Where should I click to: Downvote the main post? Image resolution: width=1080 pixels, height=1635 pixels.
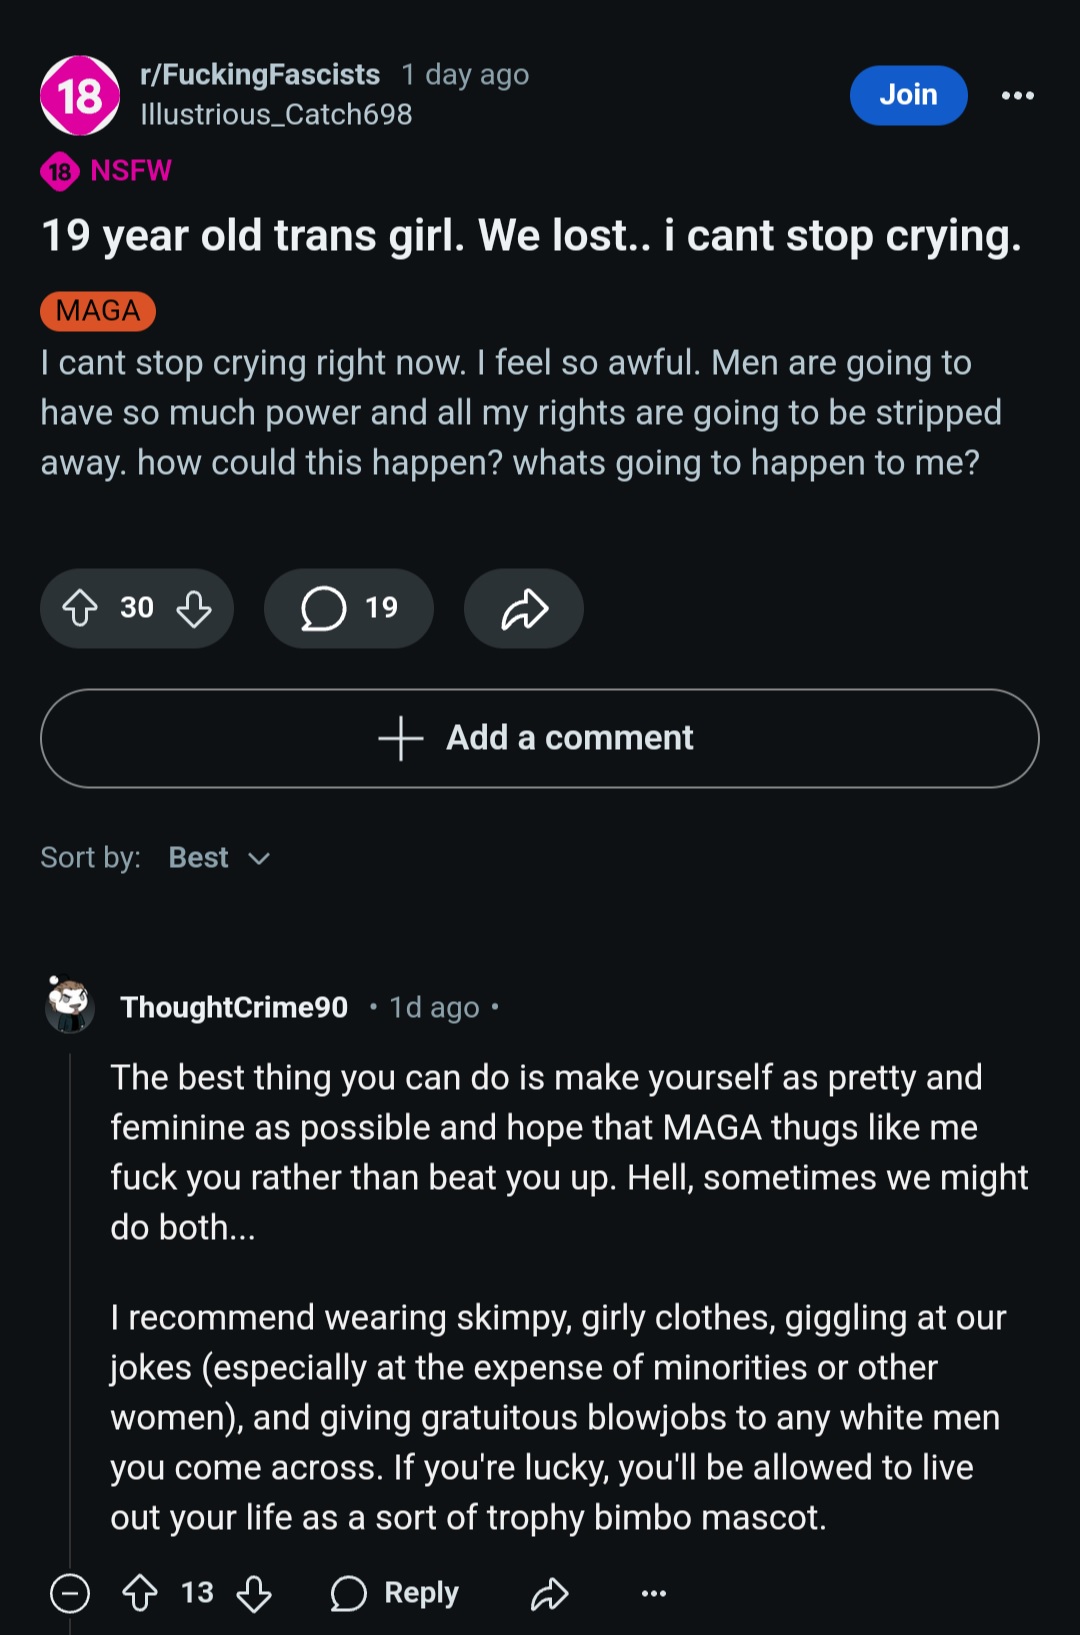pyautogui.click(x=194, y=608)
